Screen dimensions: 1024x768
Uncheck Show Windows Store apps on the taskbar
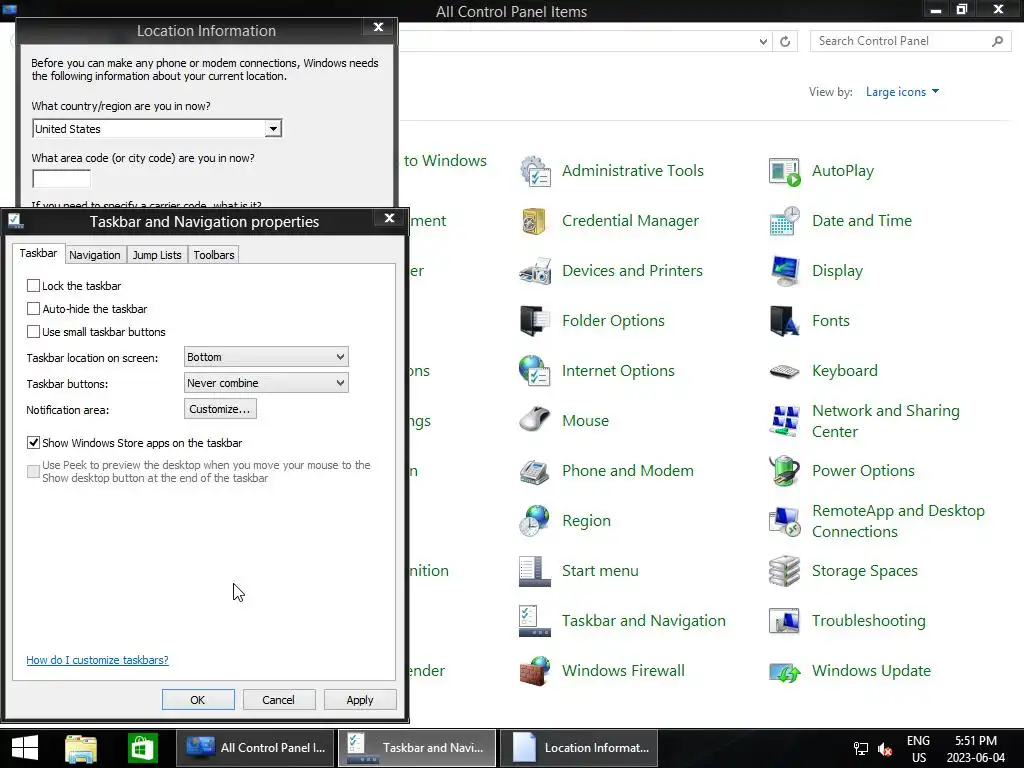(33, 442)
